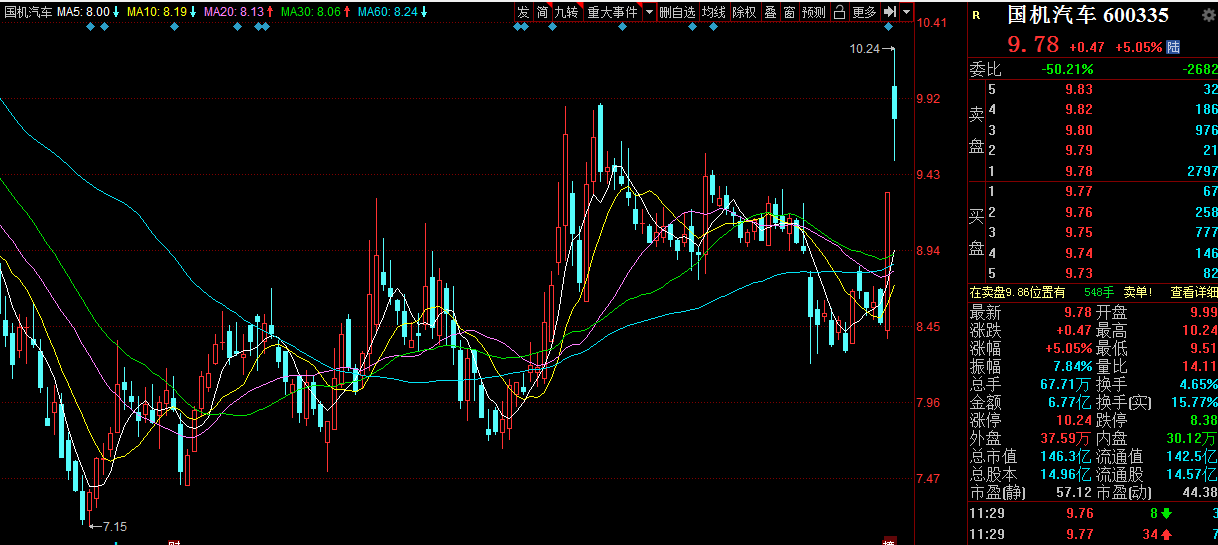
Task: Select buy level 1 price 9.77
Action: tap(1079, 191)
